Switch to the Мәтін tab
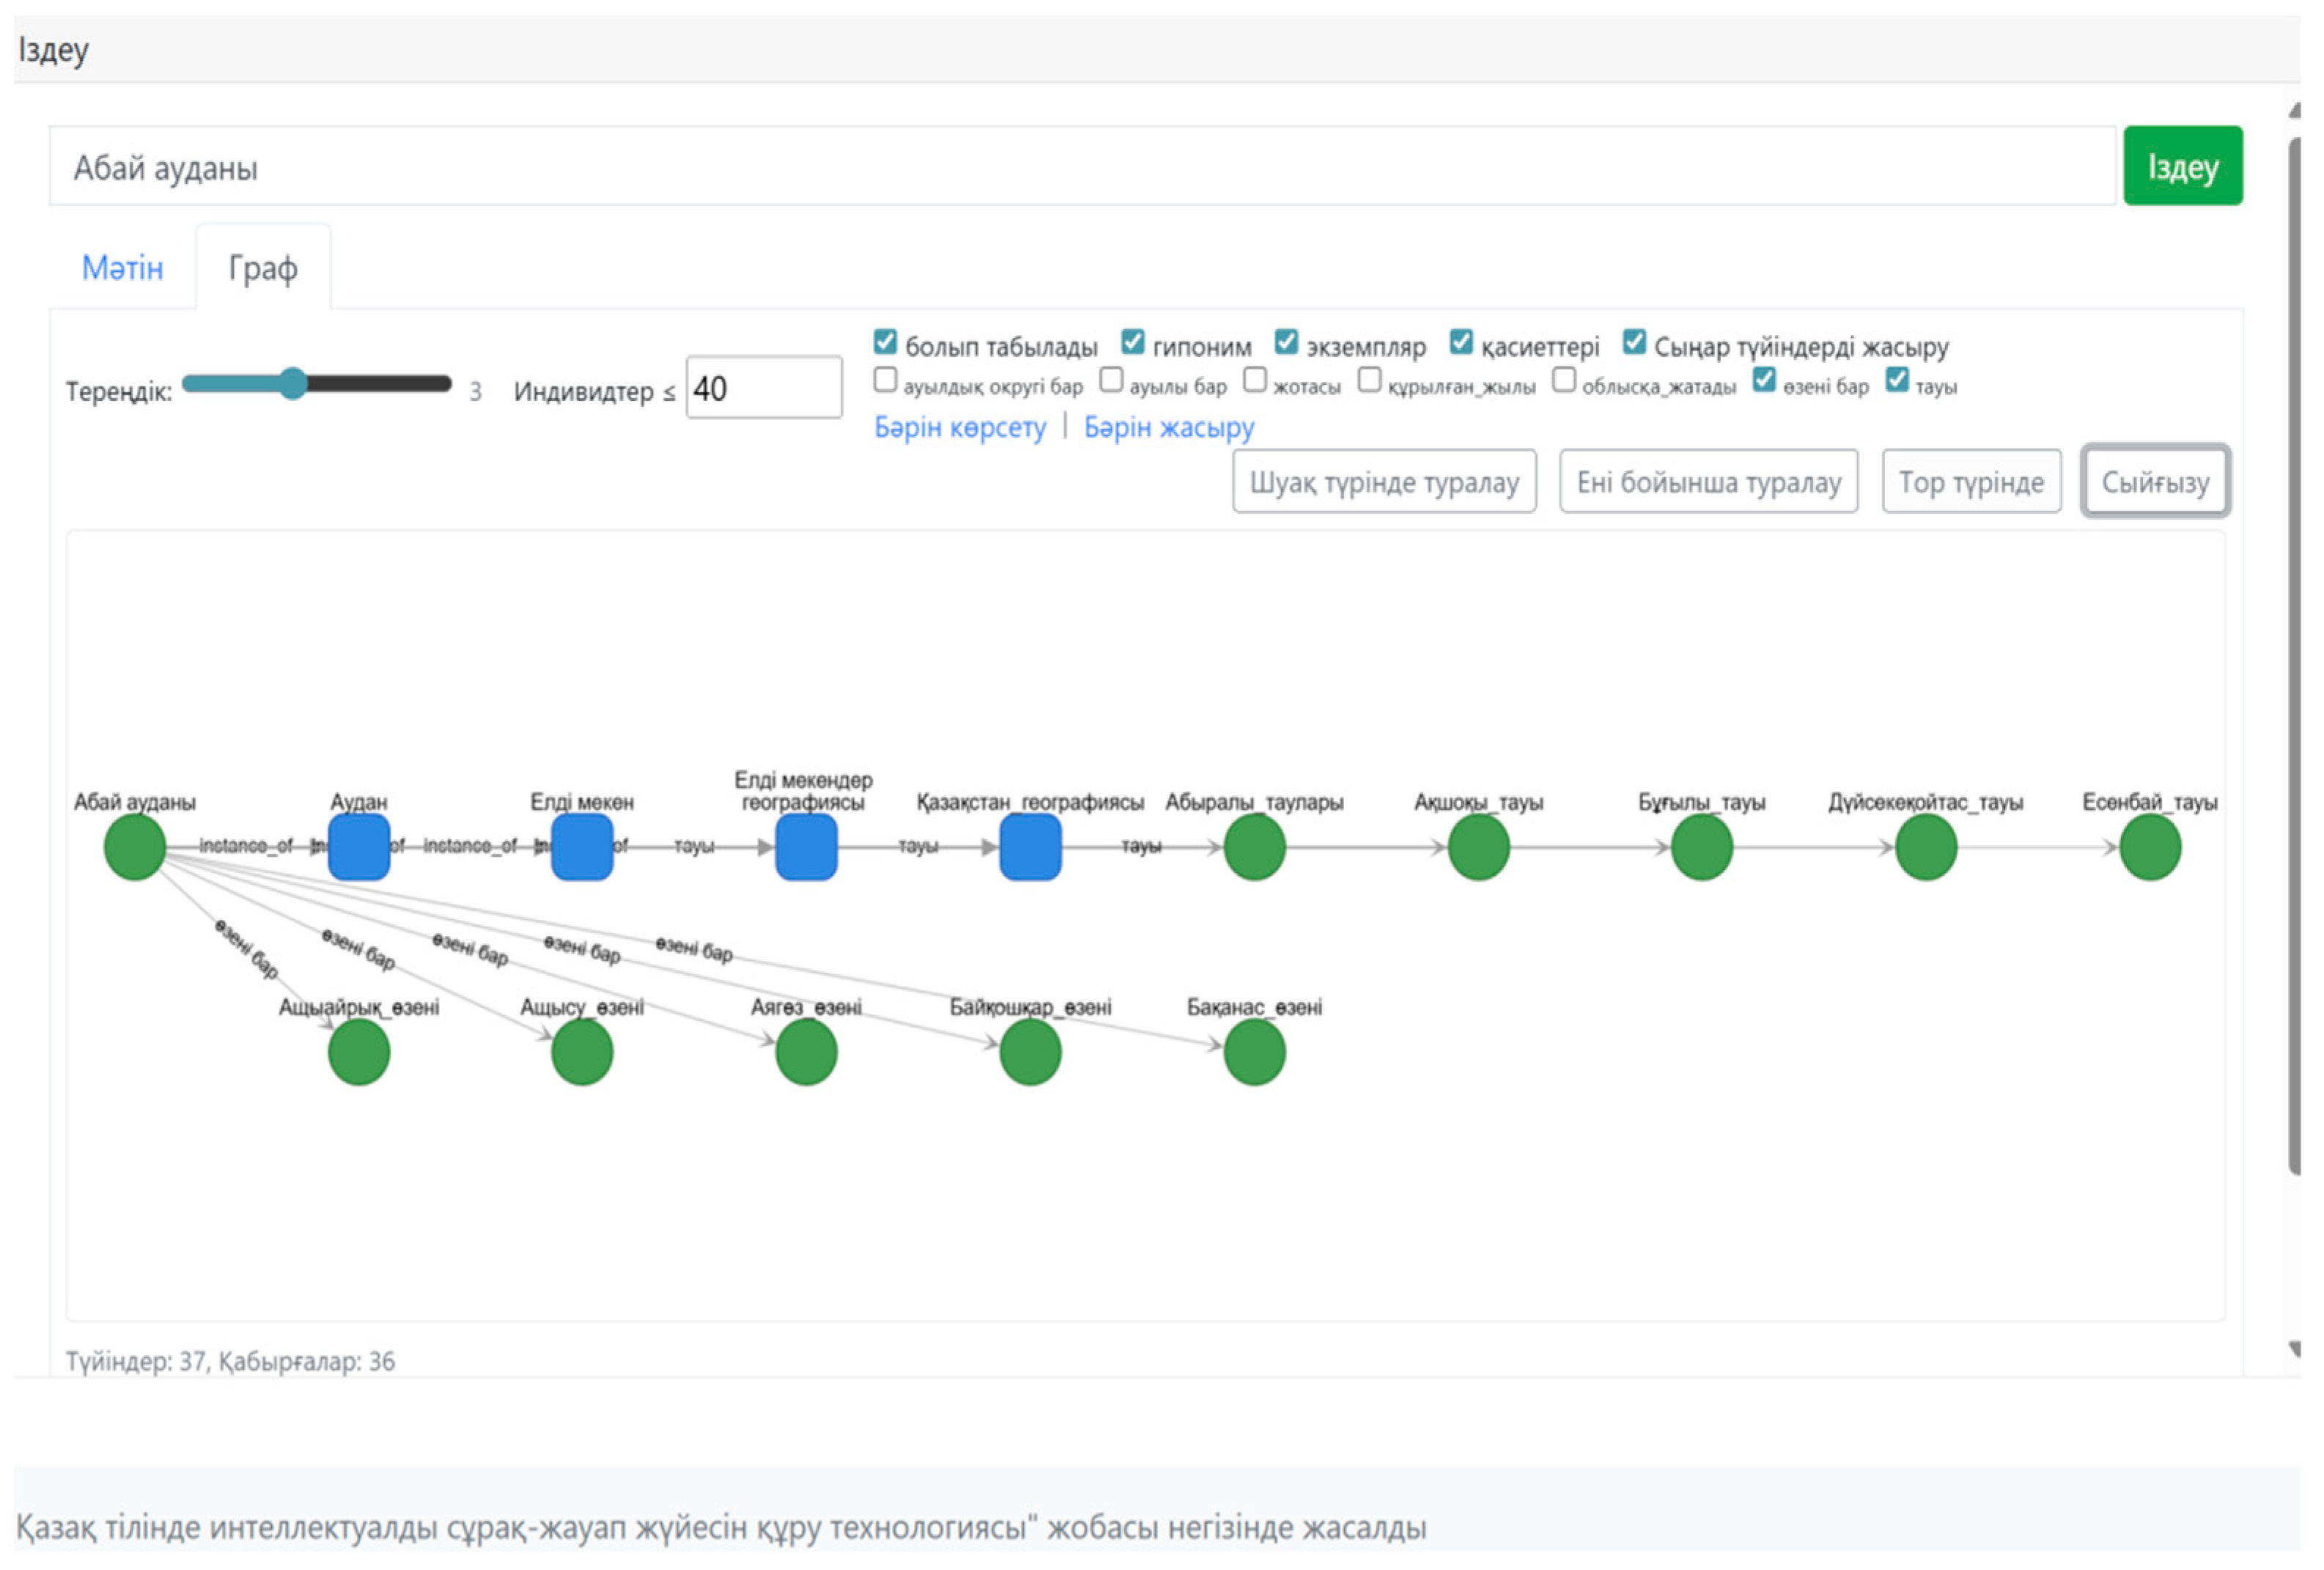This screenshot has height=1570, width=2324. pos(122,268)
